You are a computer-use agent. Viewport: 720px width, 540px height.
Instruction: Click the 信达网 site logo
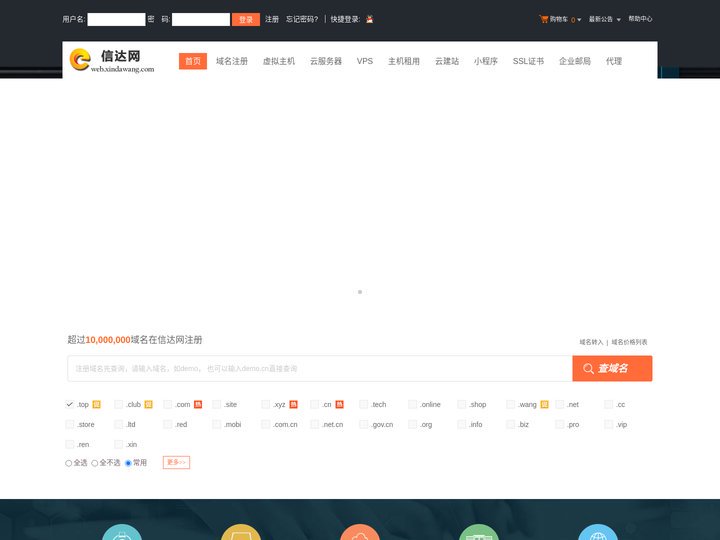112,61
